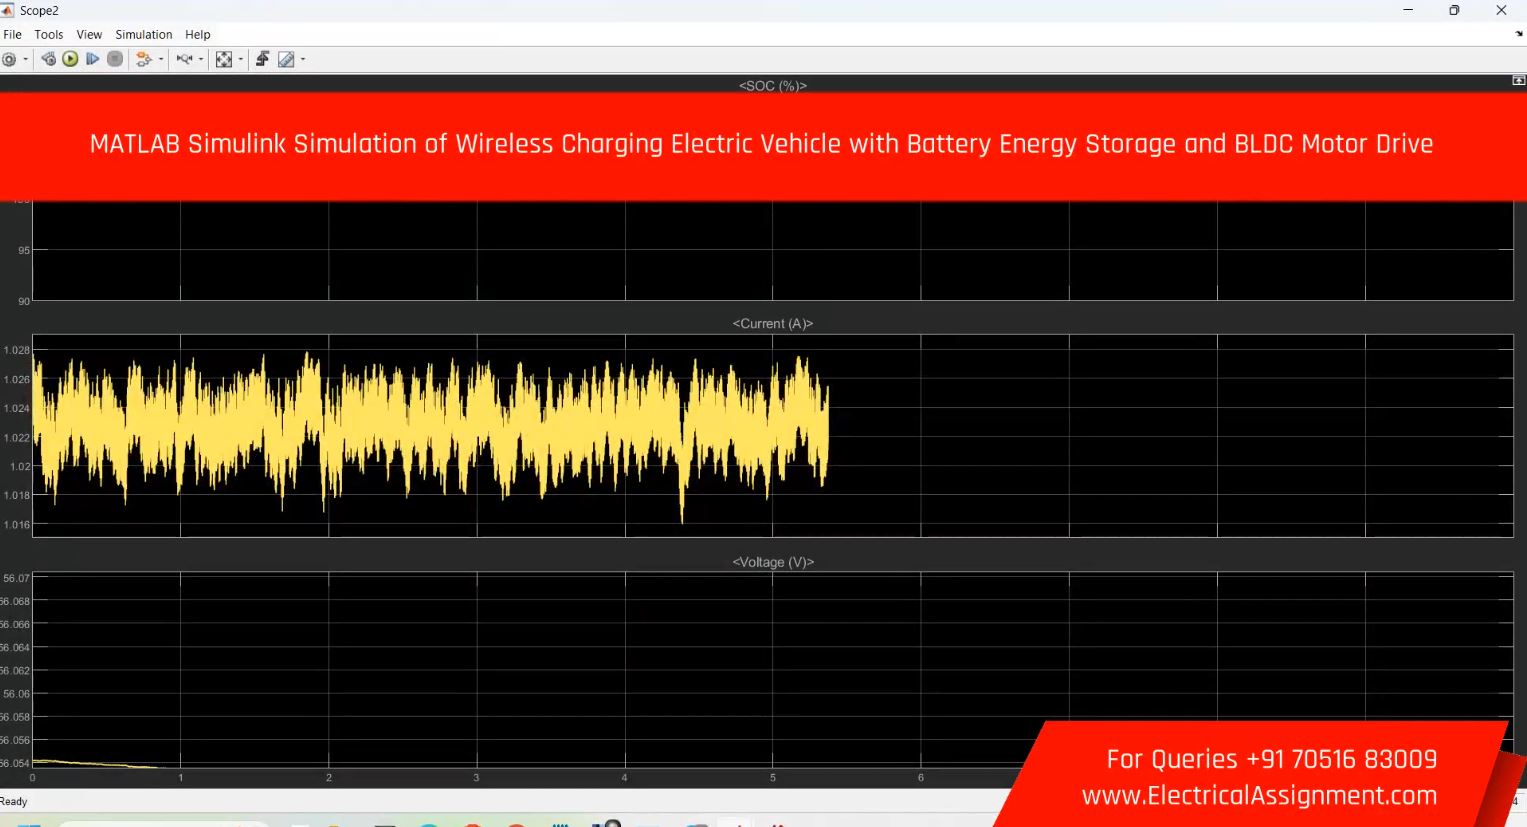Expand dropdown arrow beside configuration gear
This screenshot has width=1527, height=827.
click(26, 59)
